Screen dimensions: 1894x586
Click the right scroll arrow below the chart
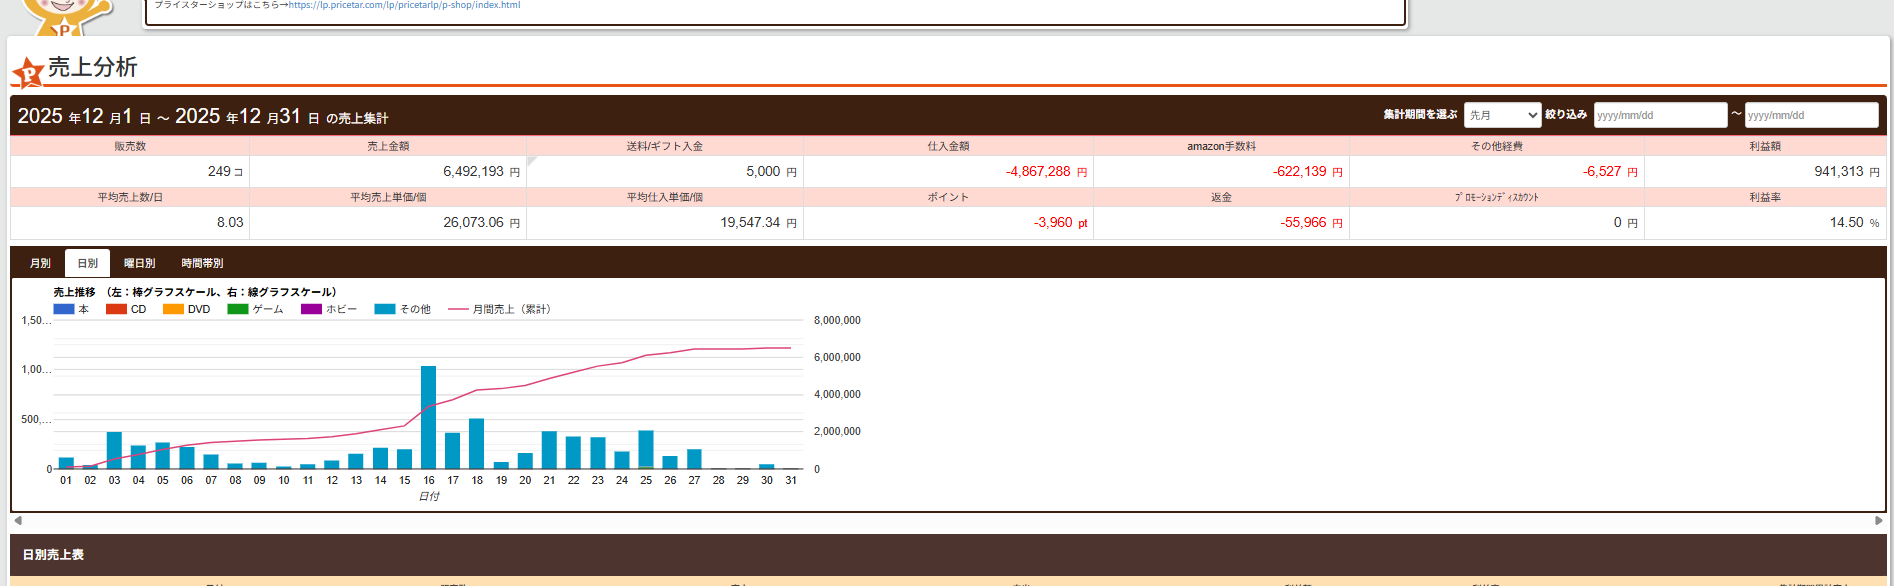(x=1878, y=520)
